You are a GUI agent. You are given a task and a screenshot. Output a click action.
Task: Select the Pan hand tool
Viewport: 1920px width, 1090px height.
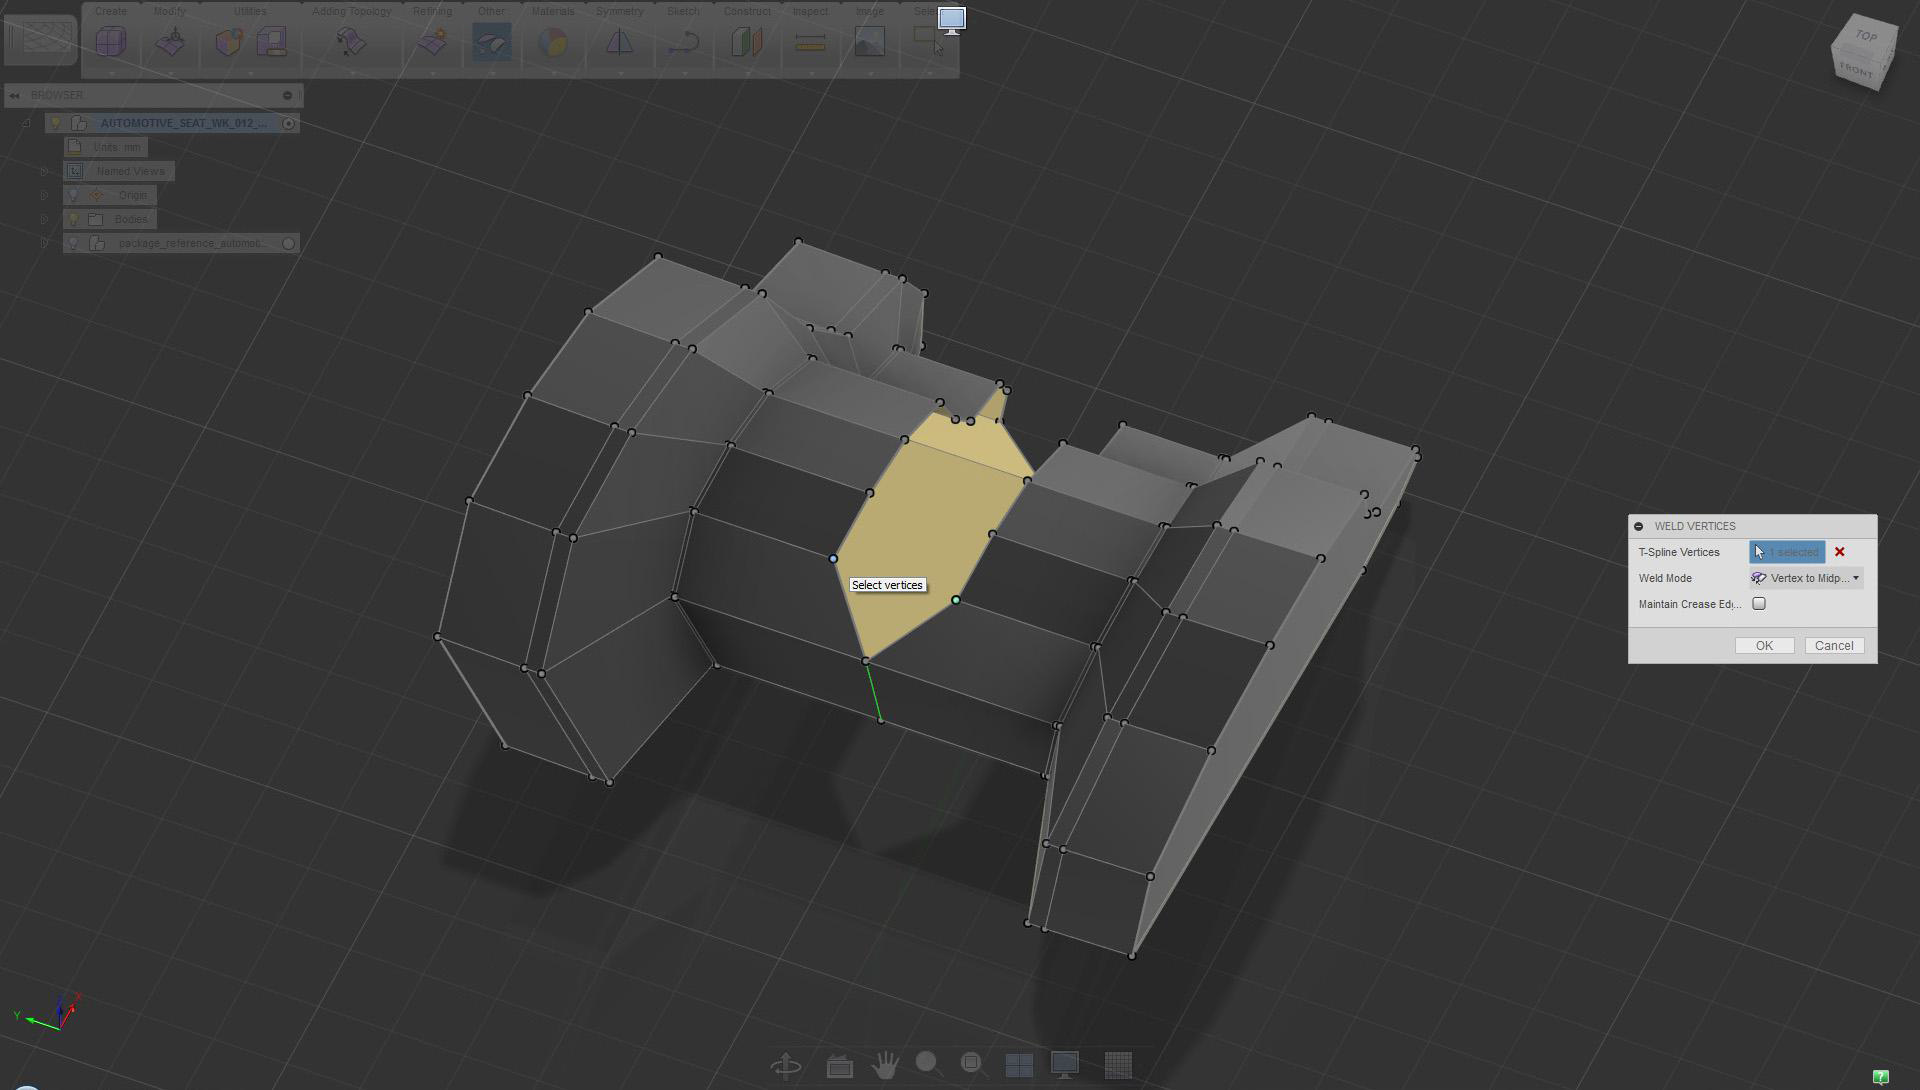(x=884, y=1065)
